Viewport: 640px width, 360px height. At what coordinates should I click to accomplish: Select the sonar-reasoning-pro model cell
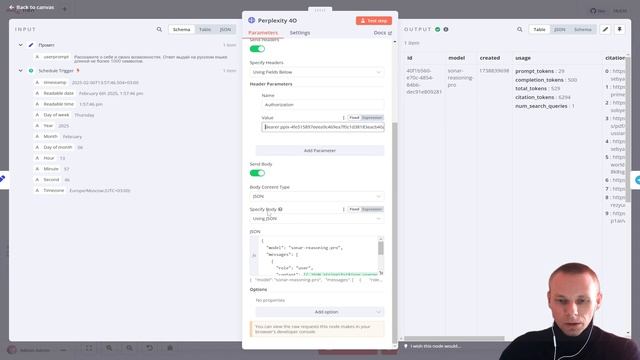coord(460,78)
